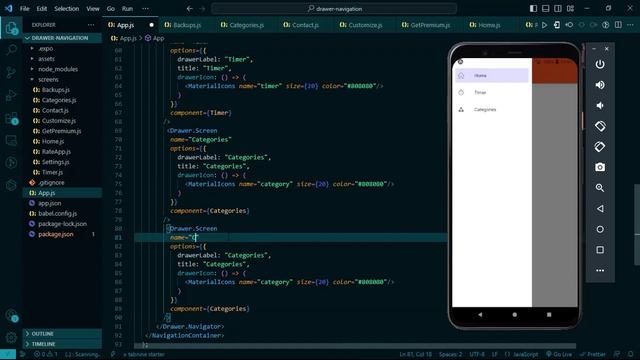Open the Source Control view

coord(11,72)
